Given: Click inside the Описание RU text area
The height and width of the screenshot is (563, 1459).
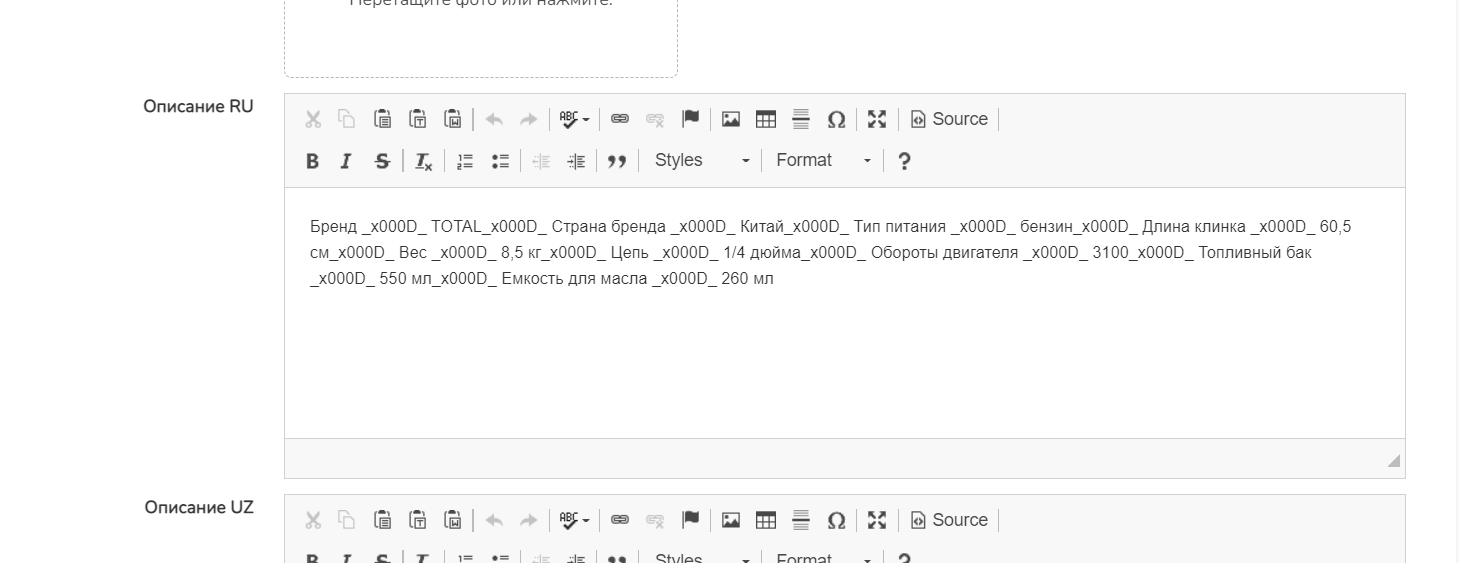Looking at the screenshot, I should pos(844,313).
